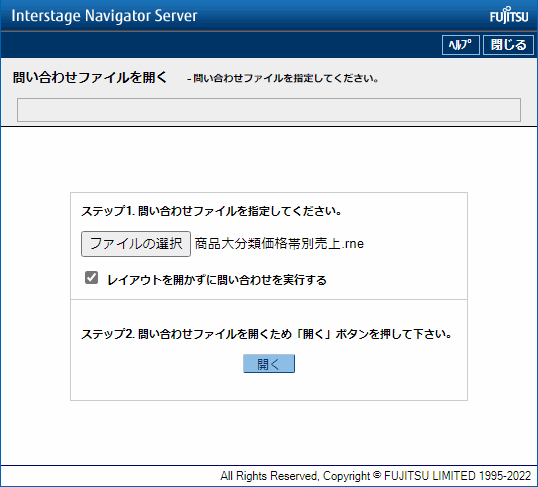Click the copyright notice in the footer
538x487 pixels.
point(376,476)
